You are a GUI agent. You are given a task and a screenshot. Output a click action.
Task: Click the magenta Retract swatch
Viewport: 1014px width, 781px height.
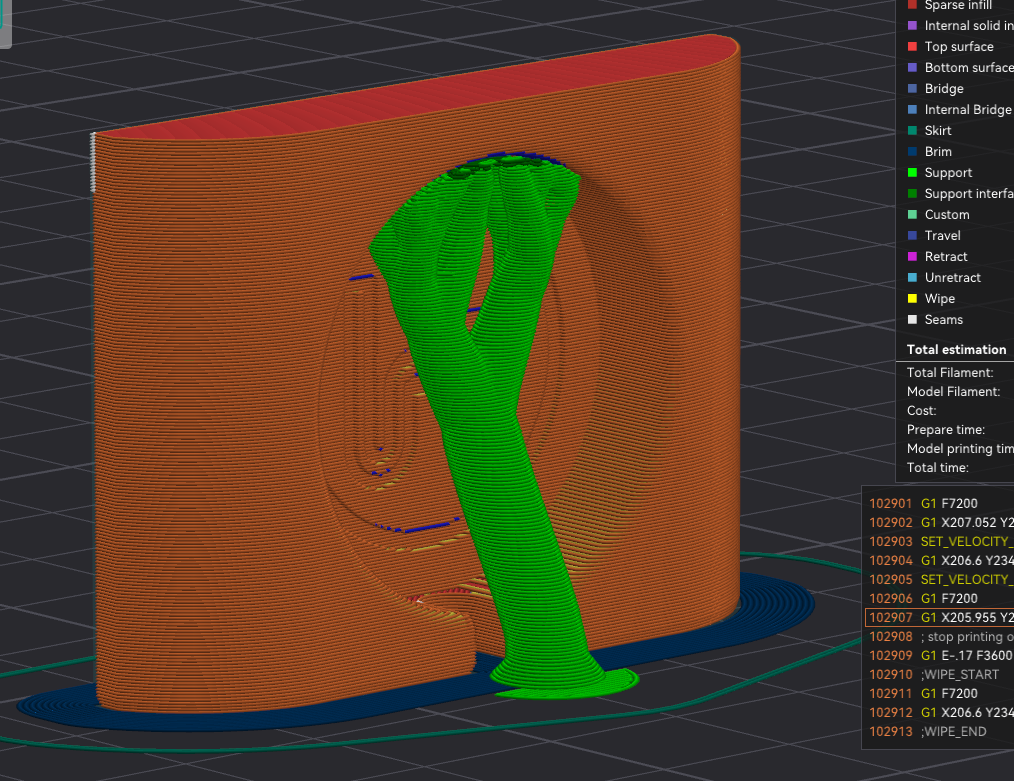coord(911,257)
